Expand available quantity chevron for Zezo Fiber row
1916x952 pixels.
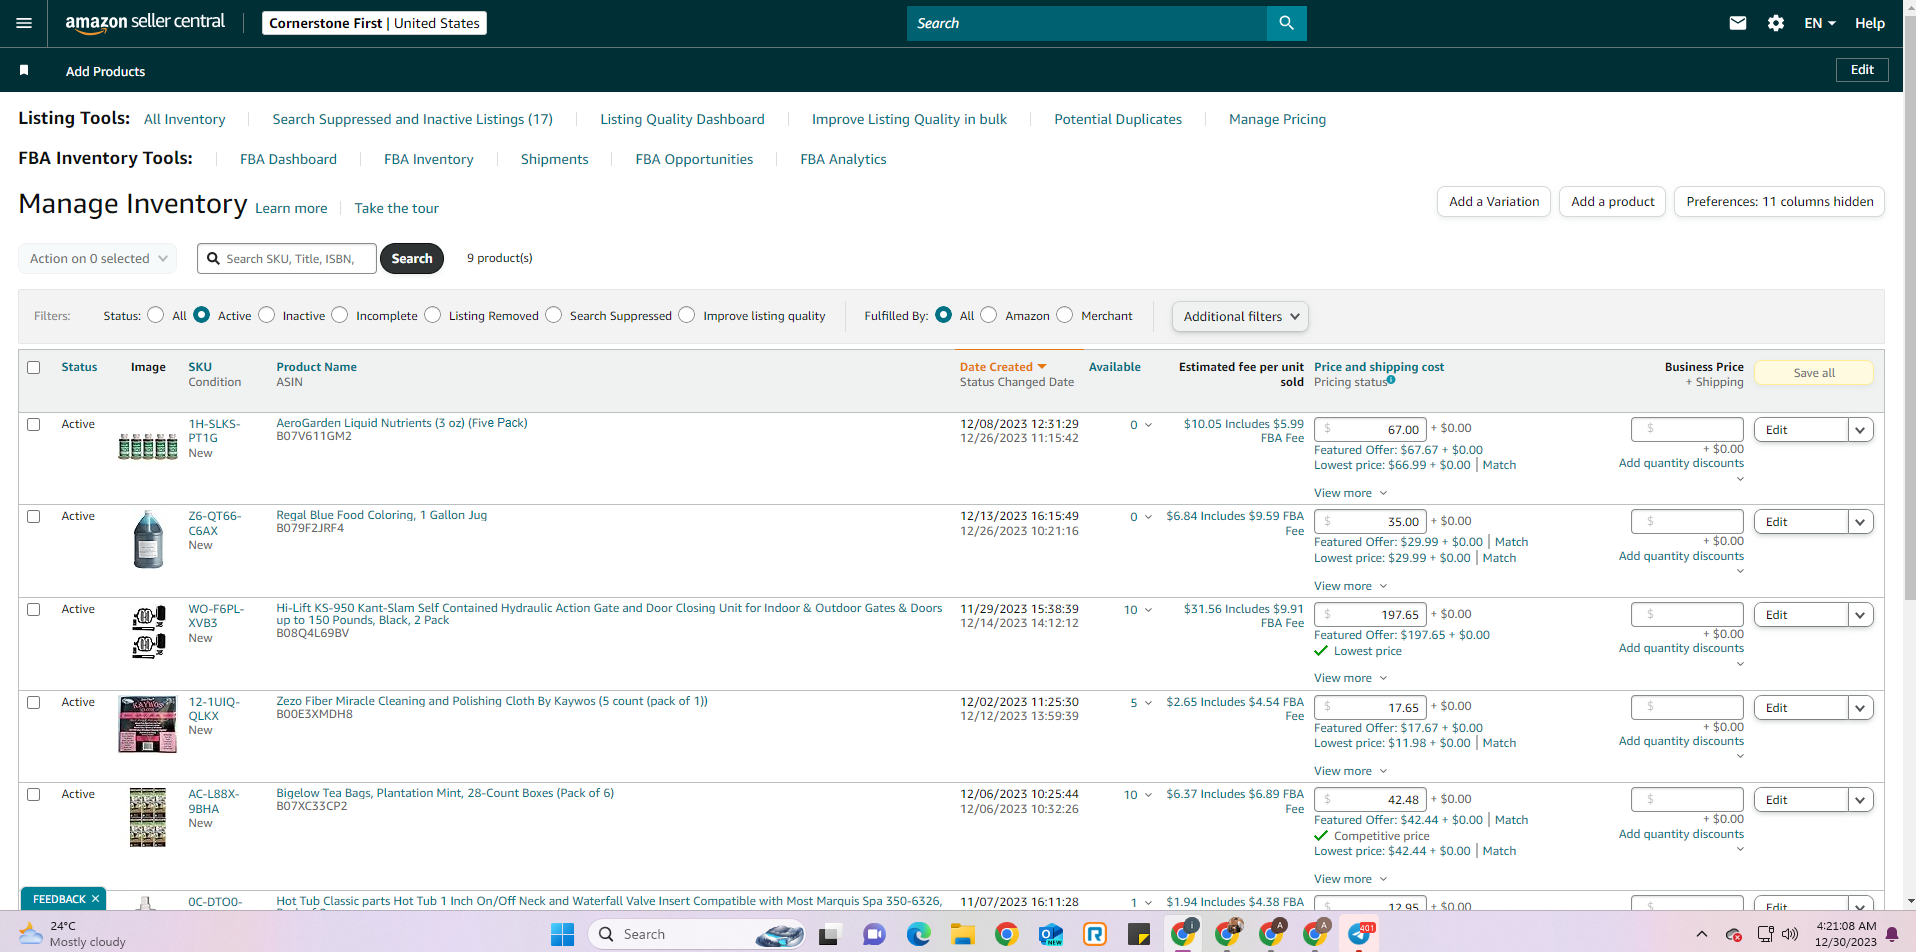[x=1148, y=702]
